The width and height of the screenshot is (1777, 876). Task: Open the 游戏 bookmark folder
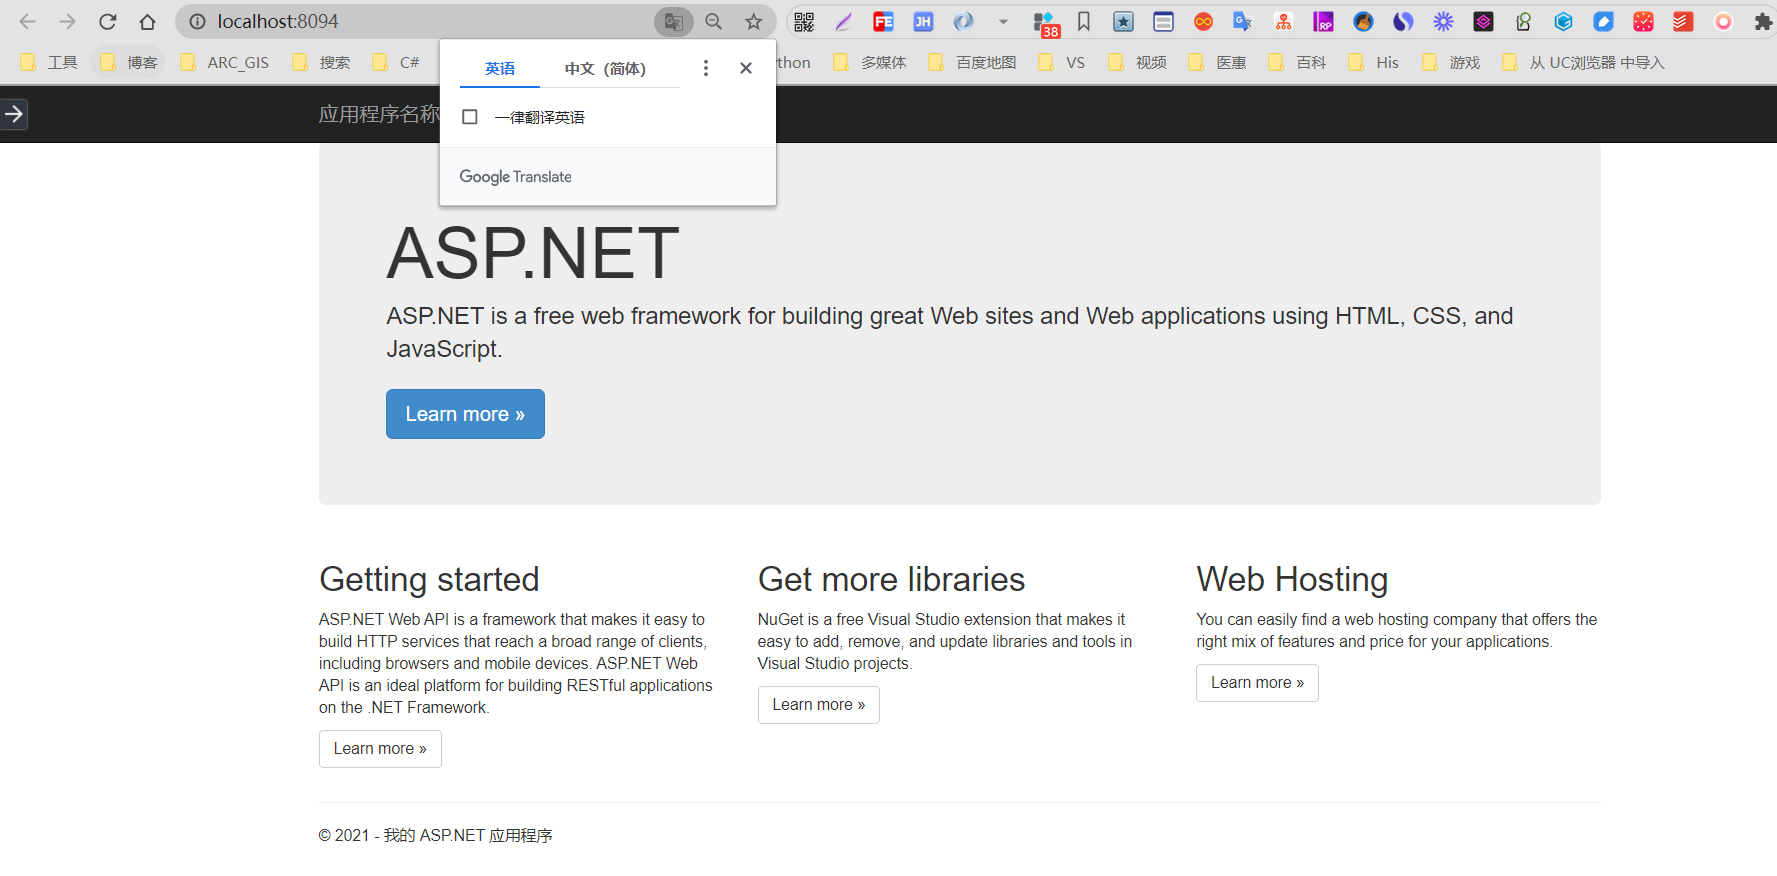tap(1451, 62)
